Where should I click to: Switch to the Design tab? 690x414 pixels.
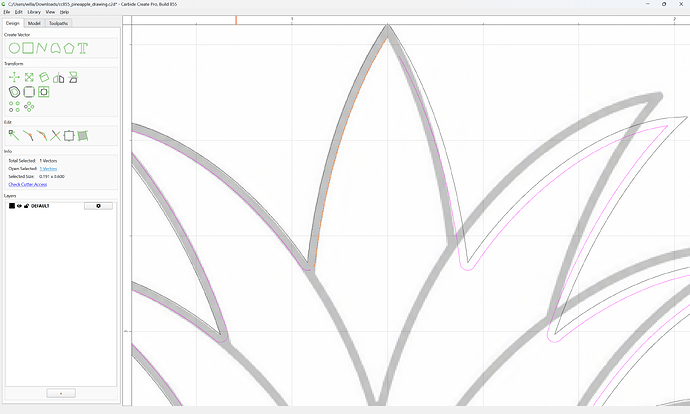[x=13, y=23]
